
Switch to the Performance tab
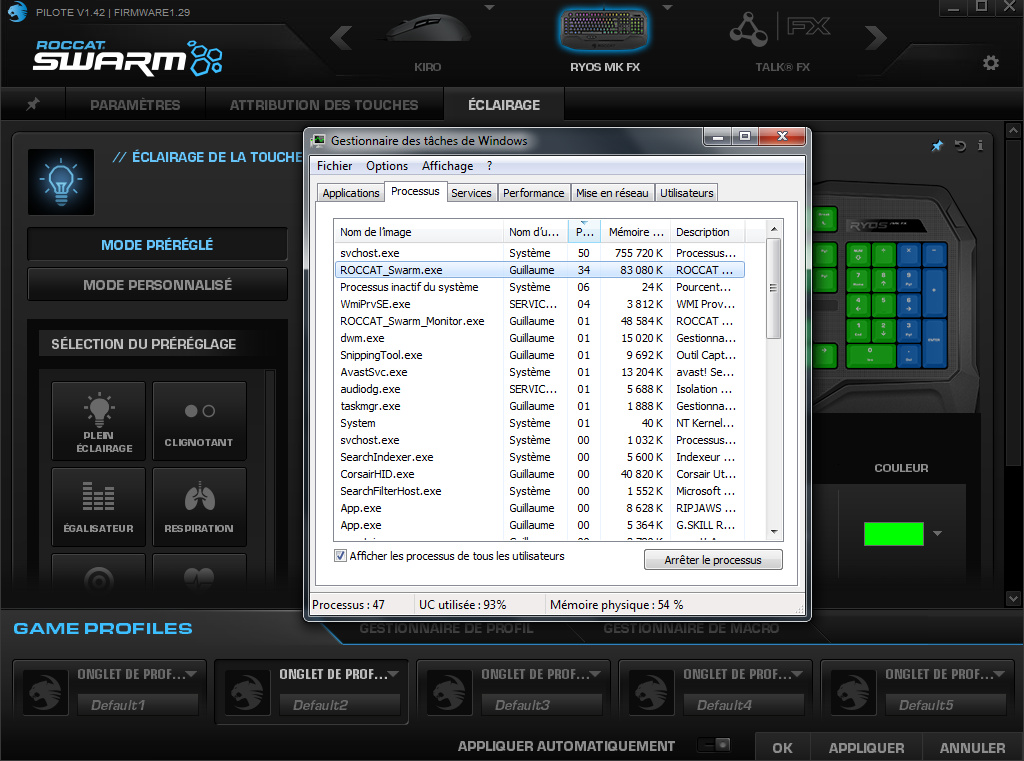pos(533,193)
